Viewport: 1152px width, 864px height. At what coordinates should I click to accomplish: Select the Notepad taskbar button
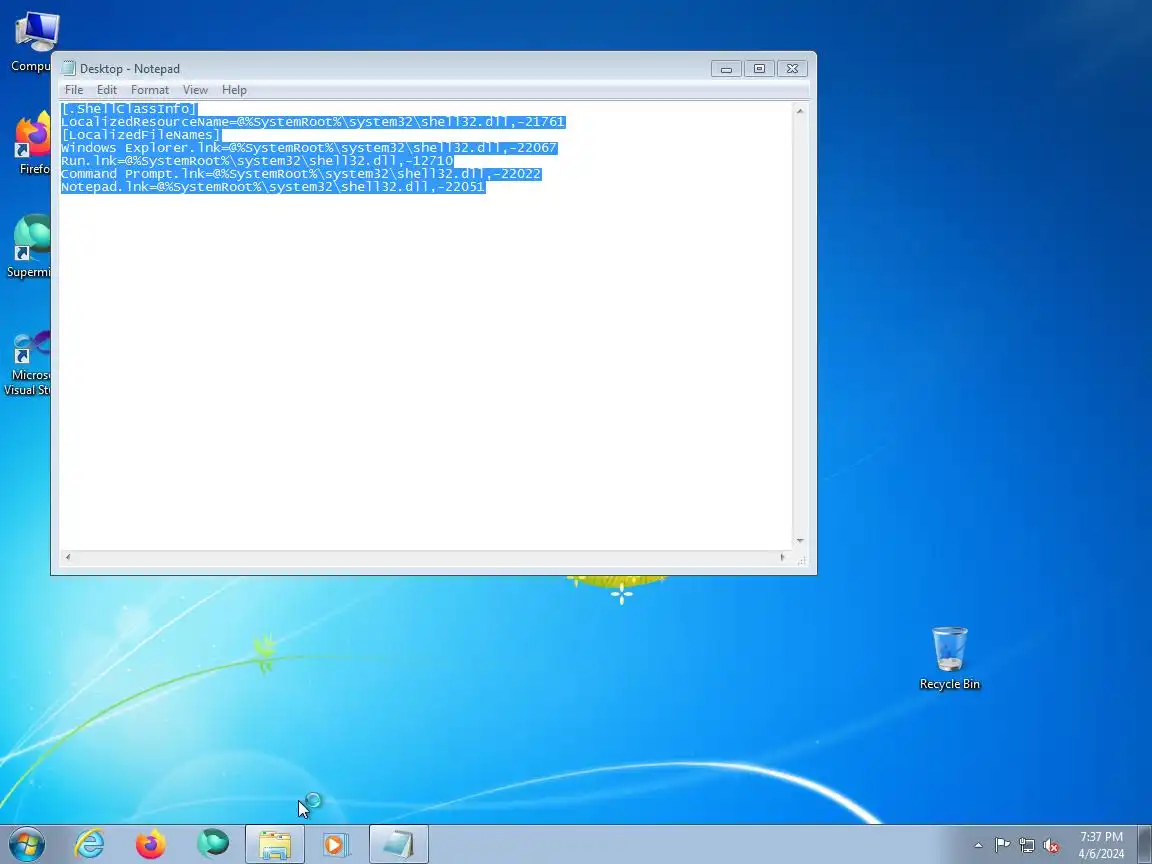(x=399, y=844)
